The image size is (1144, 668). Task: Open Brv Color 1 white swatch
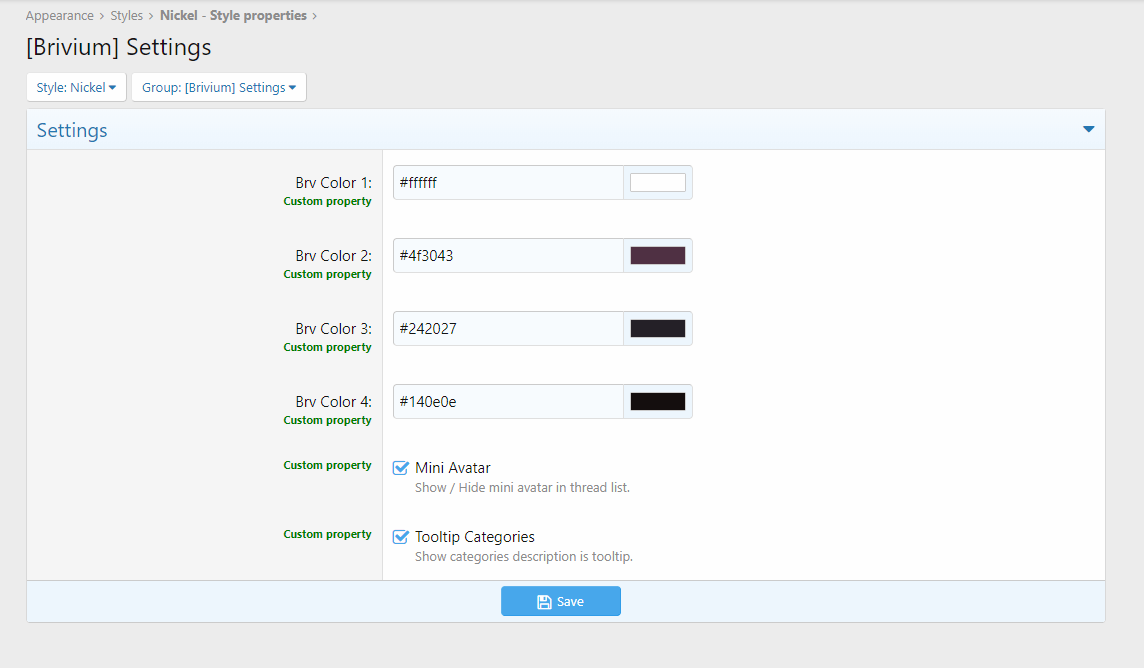click(x=657, y=183)
